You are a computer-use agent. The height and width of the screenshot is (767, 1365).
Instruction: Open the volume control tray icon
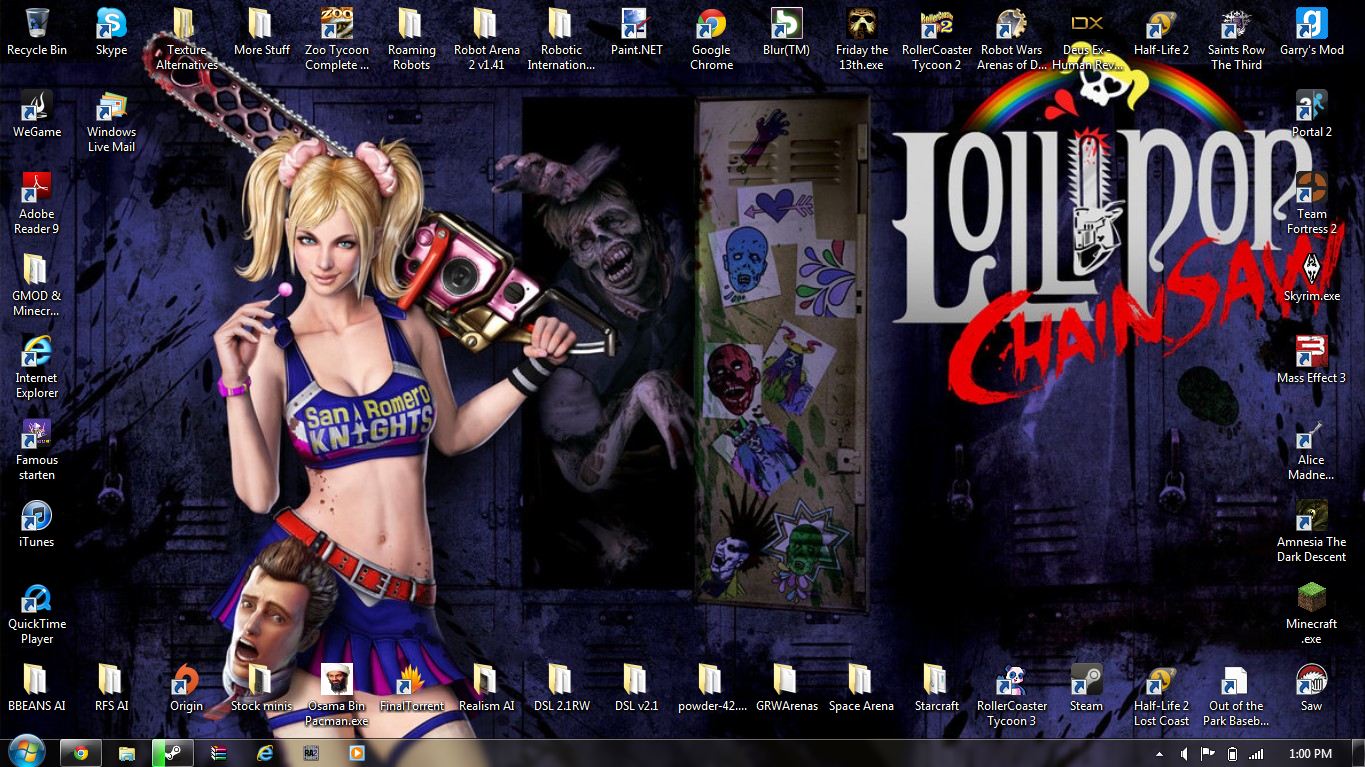coord(1184,754)
